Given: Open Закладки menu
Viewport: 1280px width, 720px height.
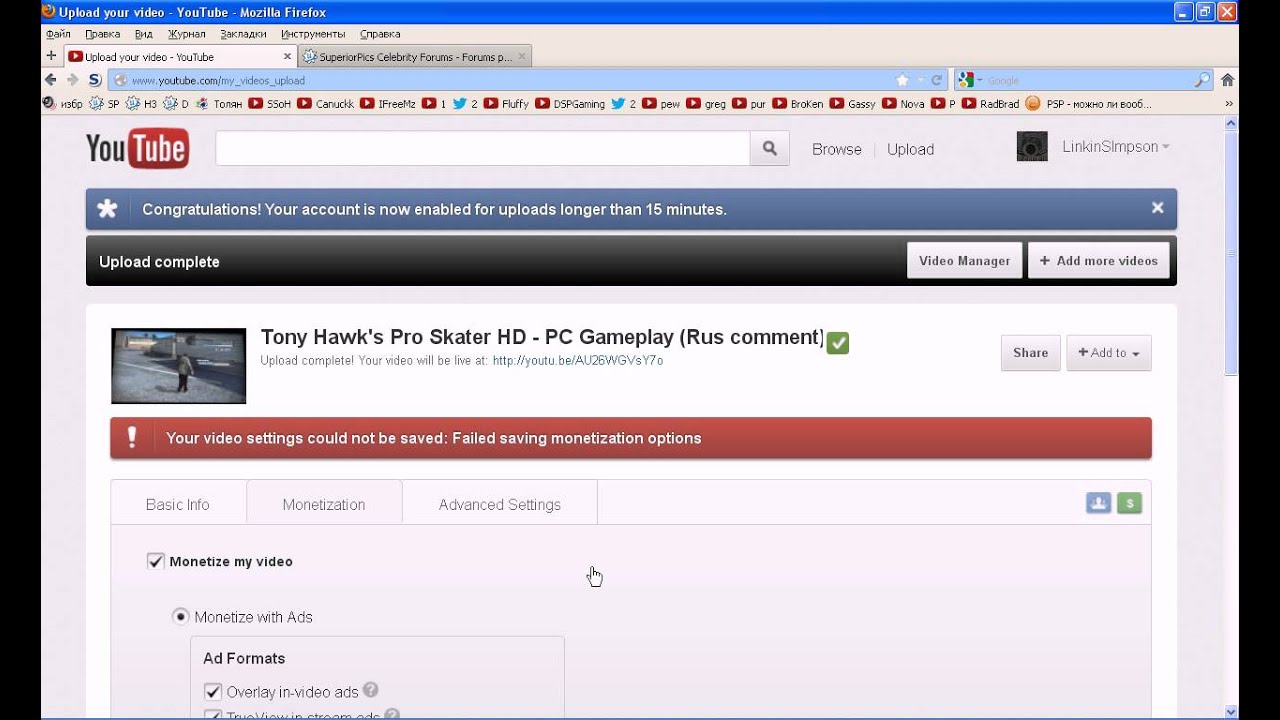Looking at the screenshot, I should click(244, 34).
